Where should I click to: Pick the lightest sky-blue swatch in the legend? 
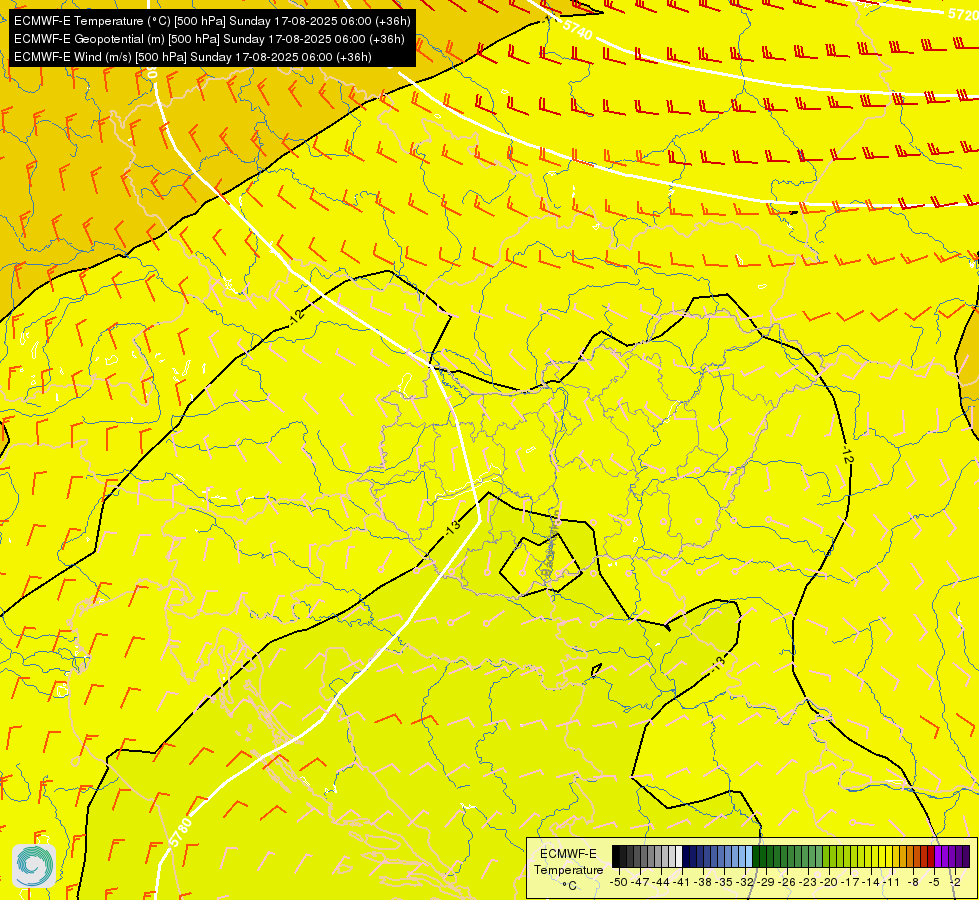click(749, 856)
